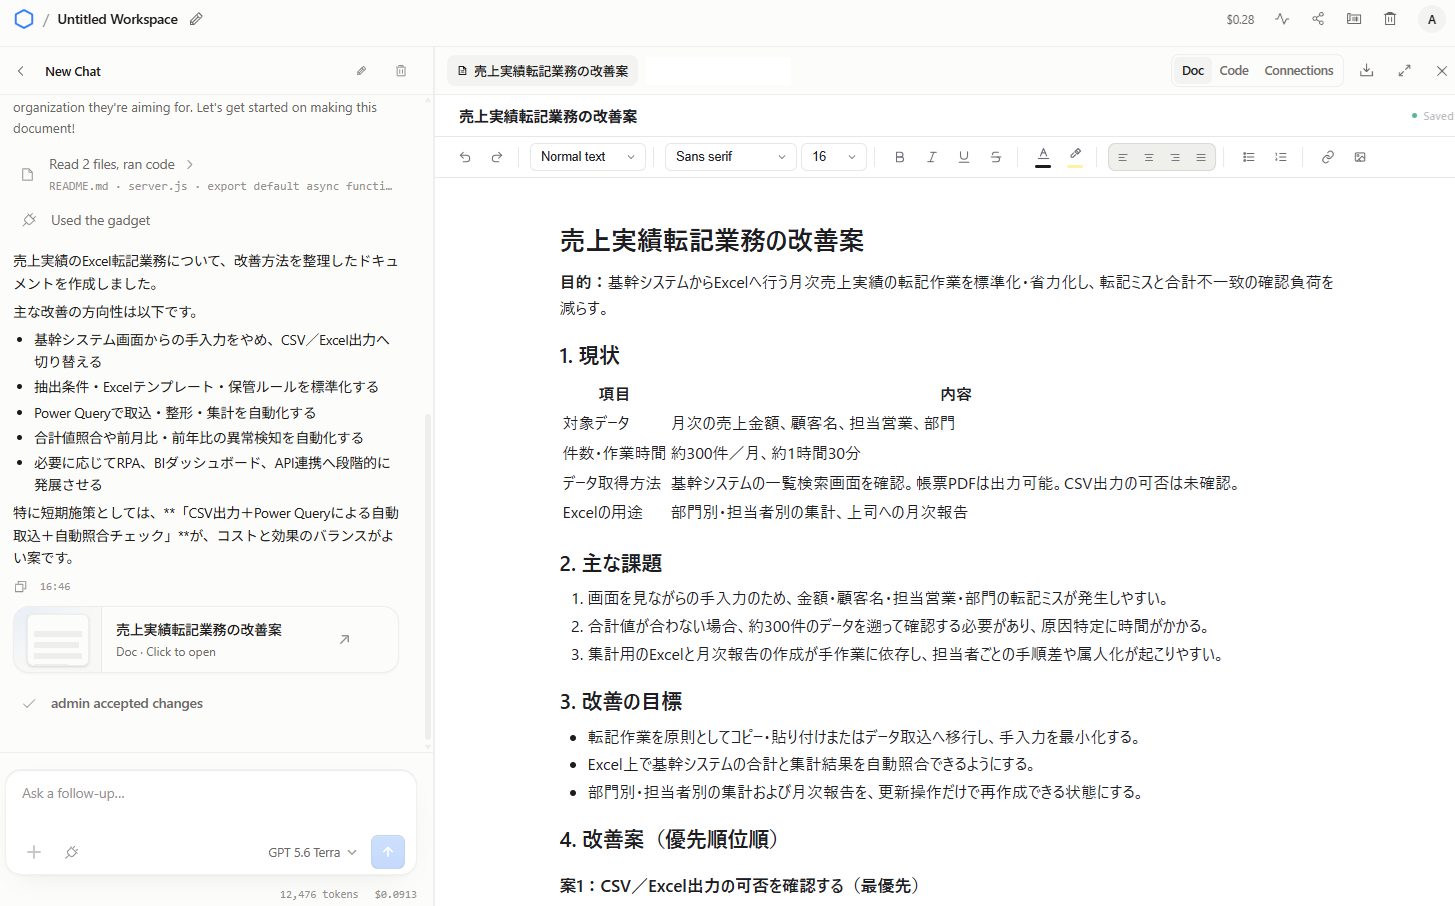Open the GPT 5.6 Terra model selector
Viewport: 1455px width, 906px height.
pyautogui.click(x=312, y=853)
